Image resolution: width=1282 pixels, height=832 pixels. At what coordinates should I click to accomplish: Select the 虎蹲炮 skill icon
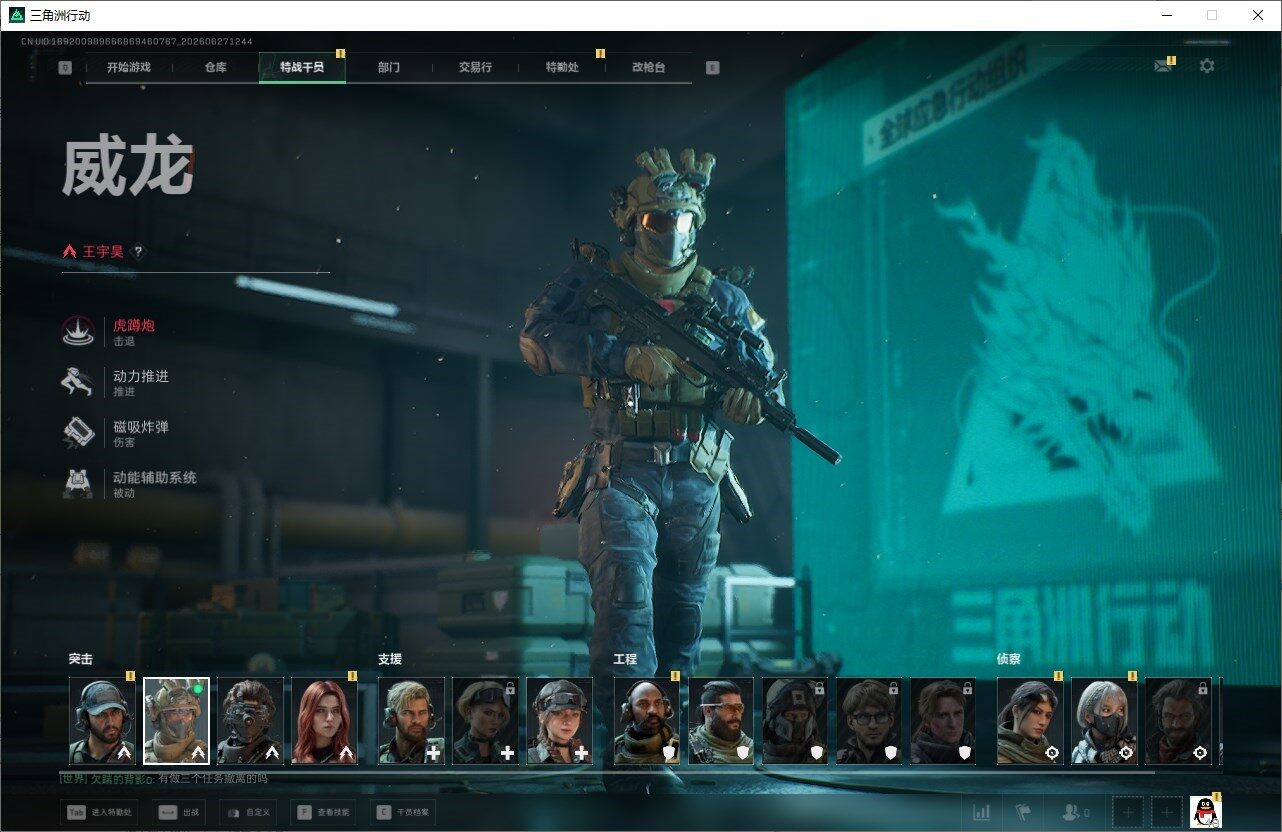pyautogui.click(x=78, y=332)
